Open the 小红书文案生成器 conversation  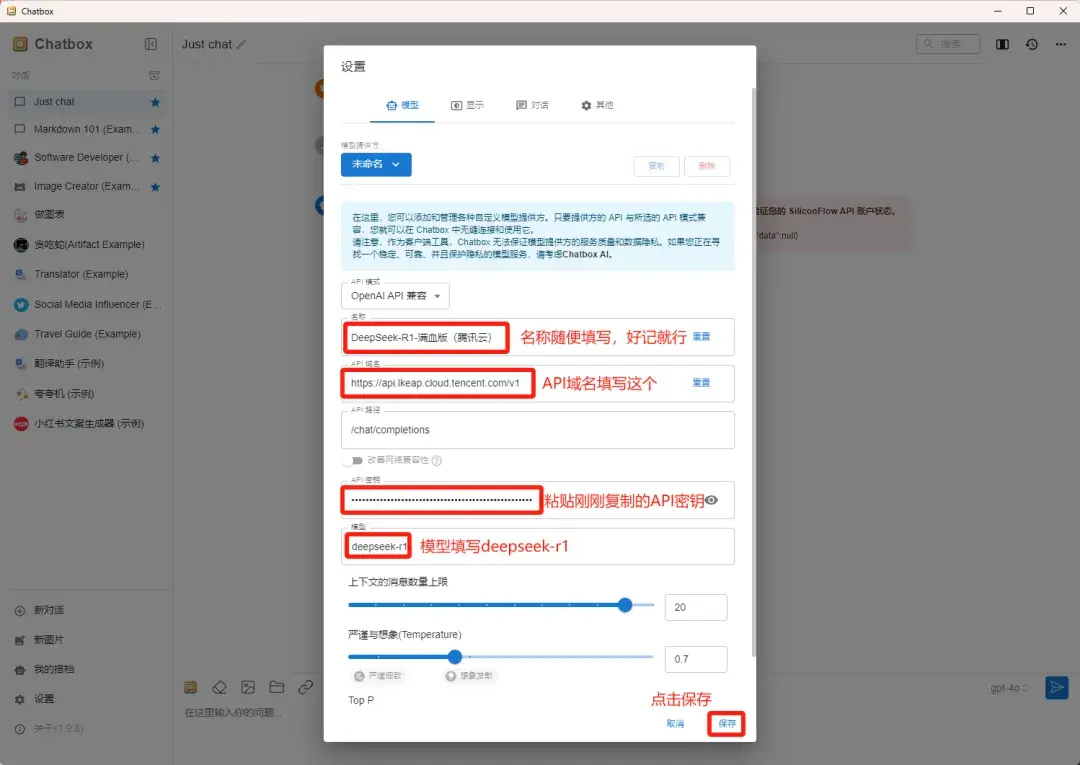click(86, 423)
